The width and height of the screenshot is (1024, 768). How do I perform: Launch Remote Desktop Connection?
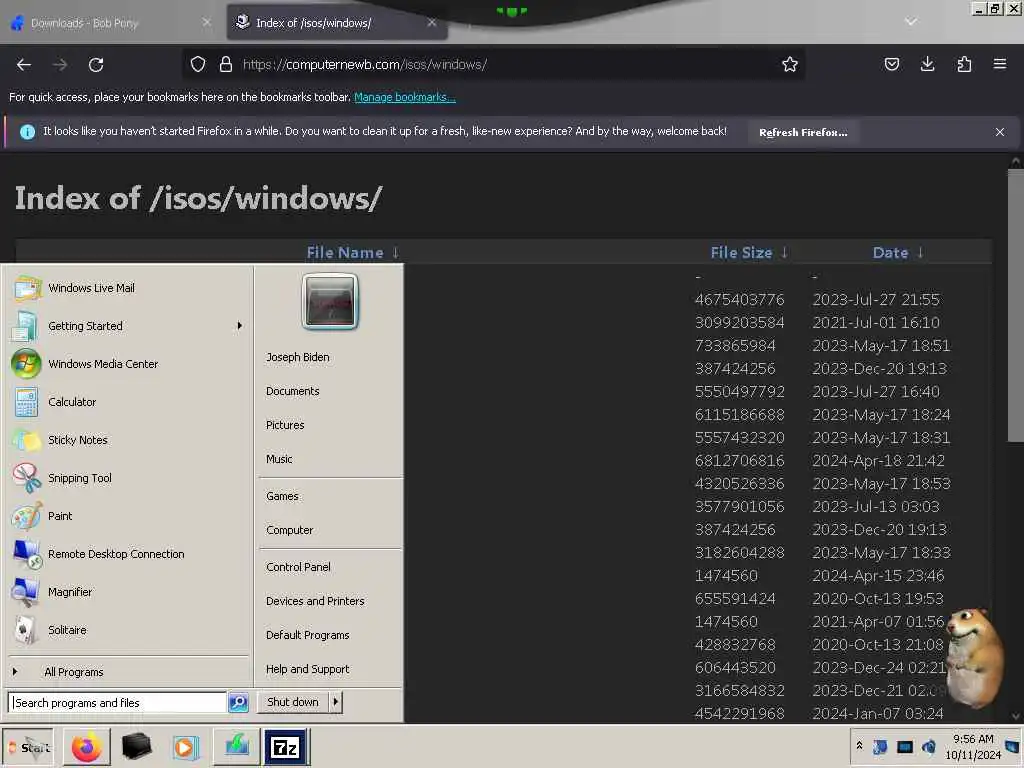[127, 554]
